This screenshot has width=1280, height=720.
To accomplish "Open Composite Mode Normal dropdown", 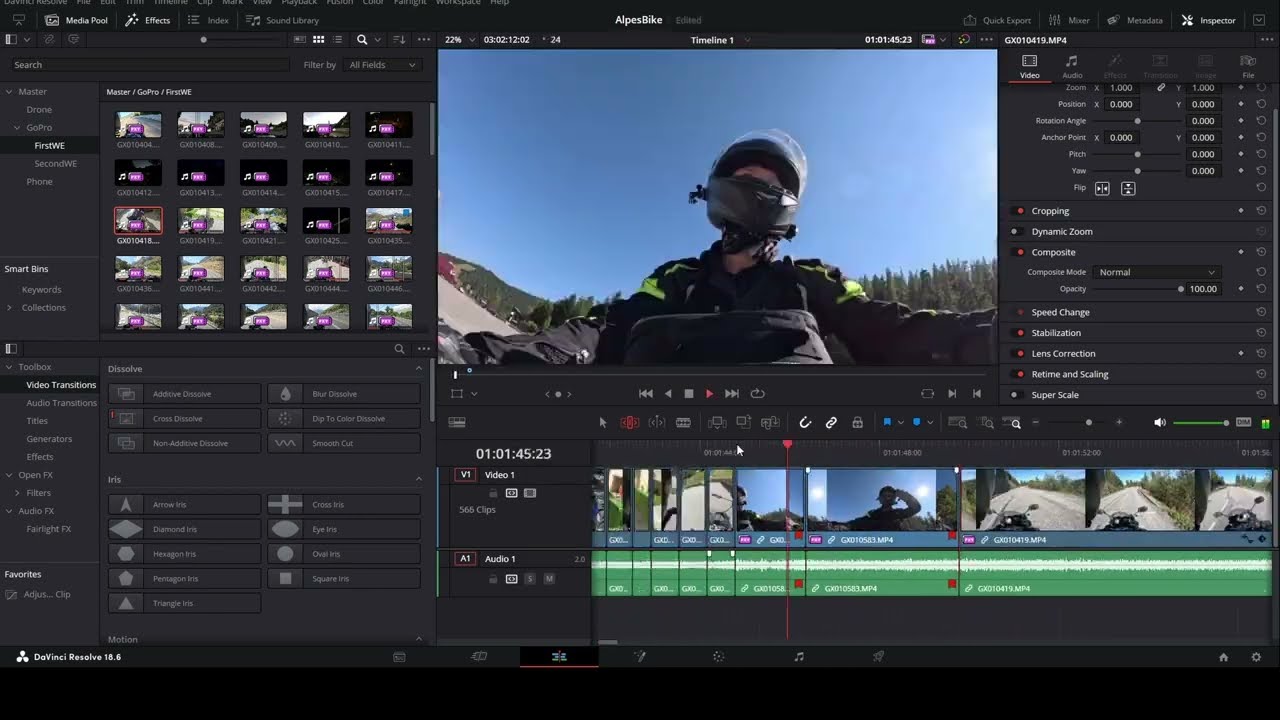I will [1156, 272].
